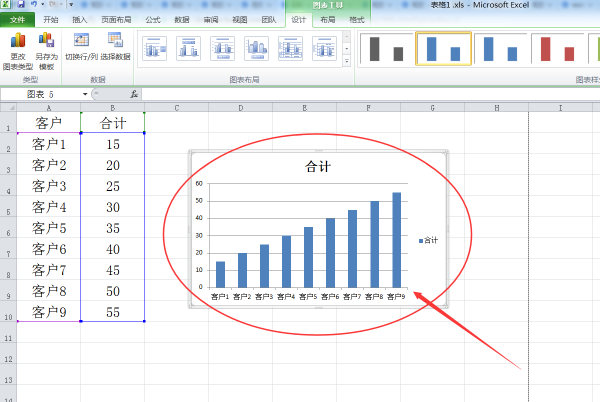This screenshot has height=402, width=600.
Task: Select column B header
Action: pos(112,108)
